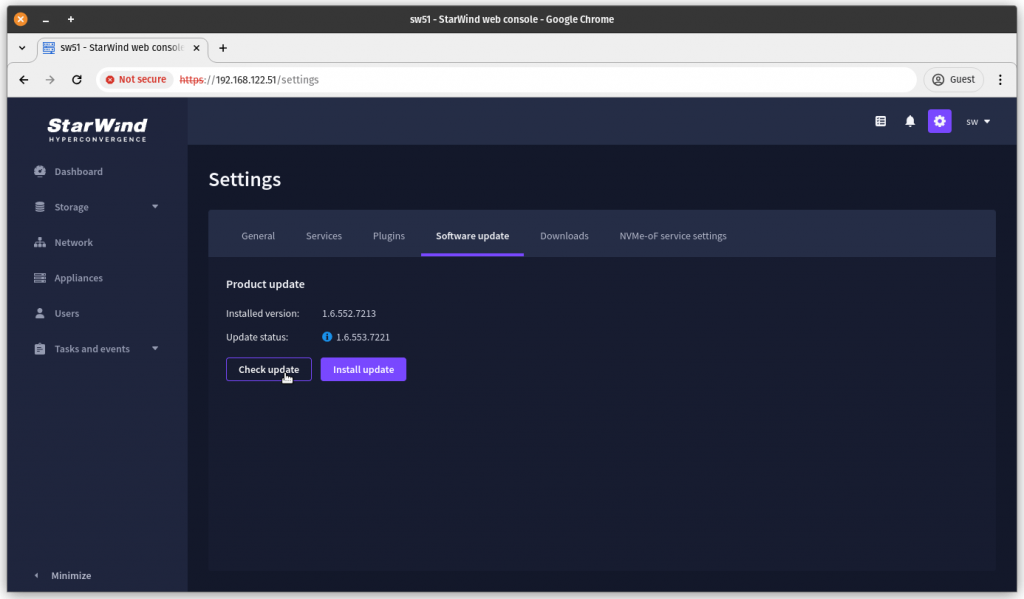Open Network page label in sidebar

click(74, 242)
